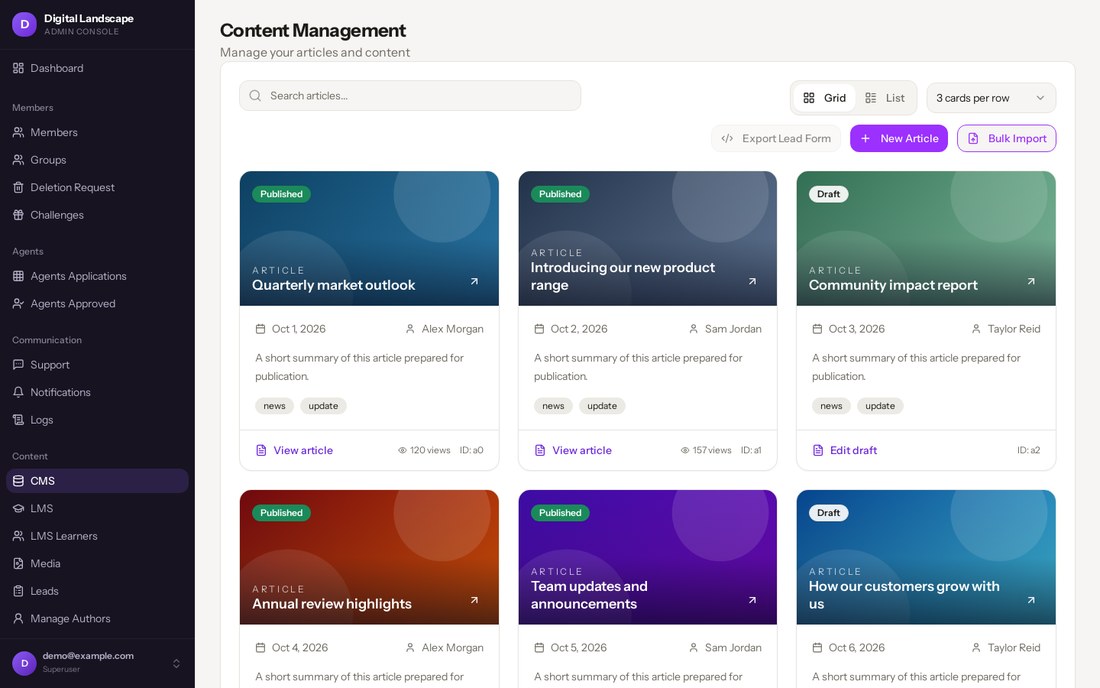Image resolution: width=1100 pixels, height=688 pixels.
Task: Switch to Grid view
Action: click(x=824, y=98)
